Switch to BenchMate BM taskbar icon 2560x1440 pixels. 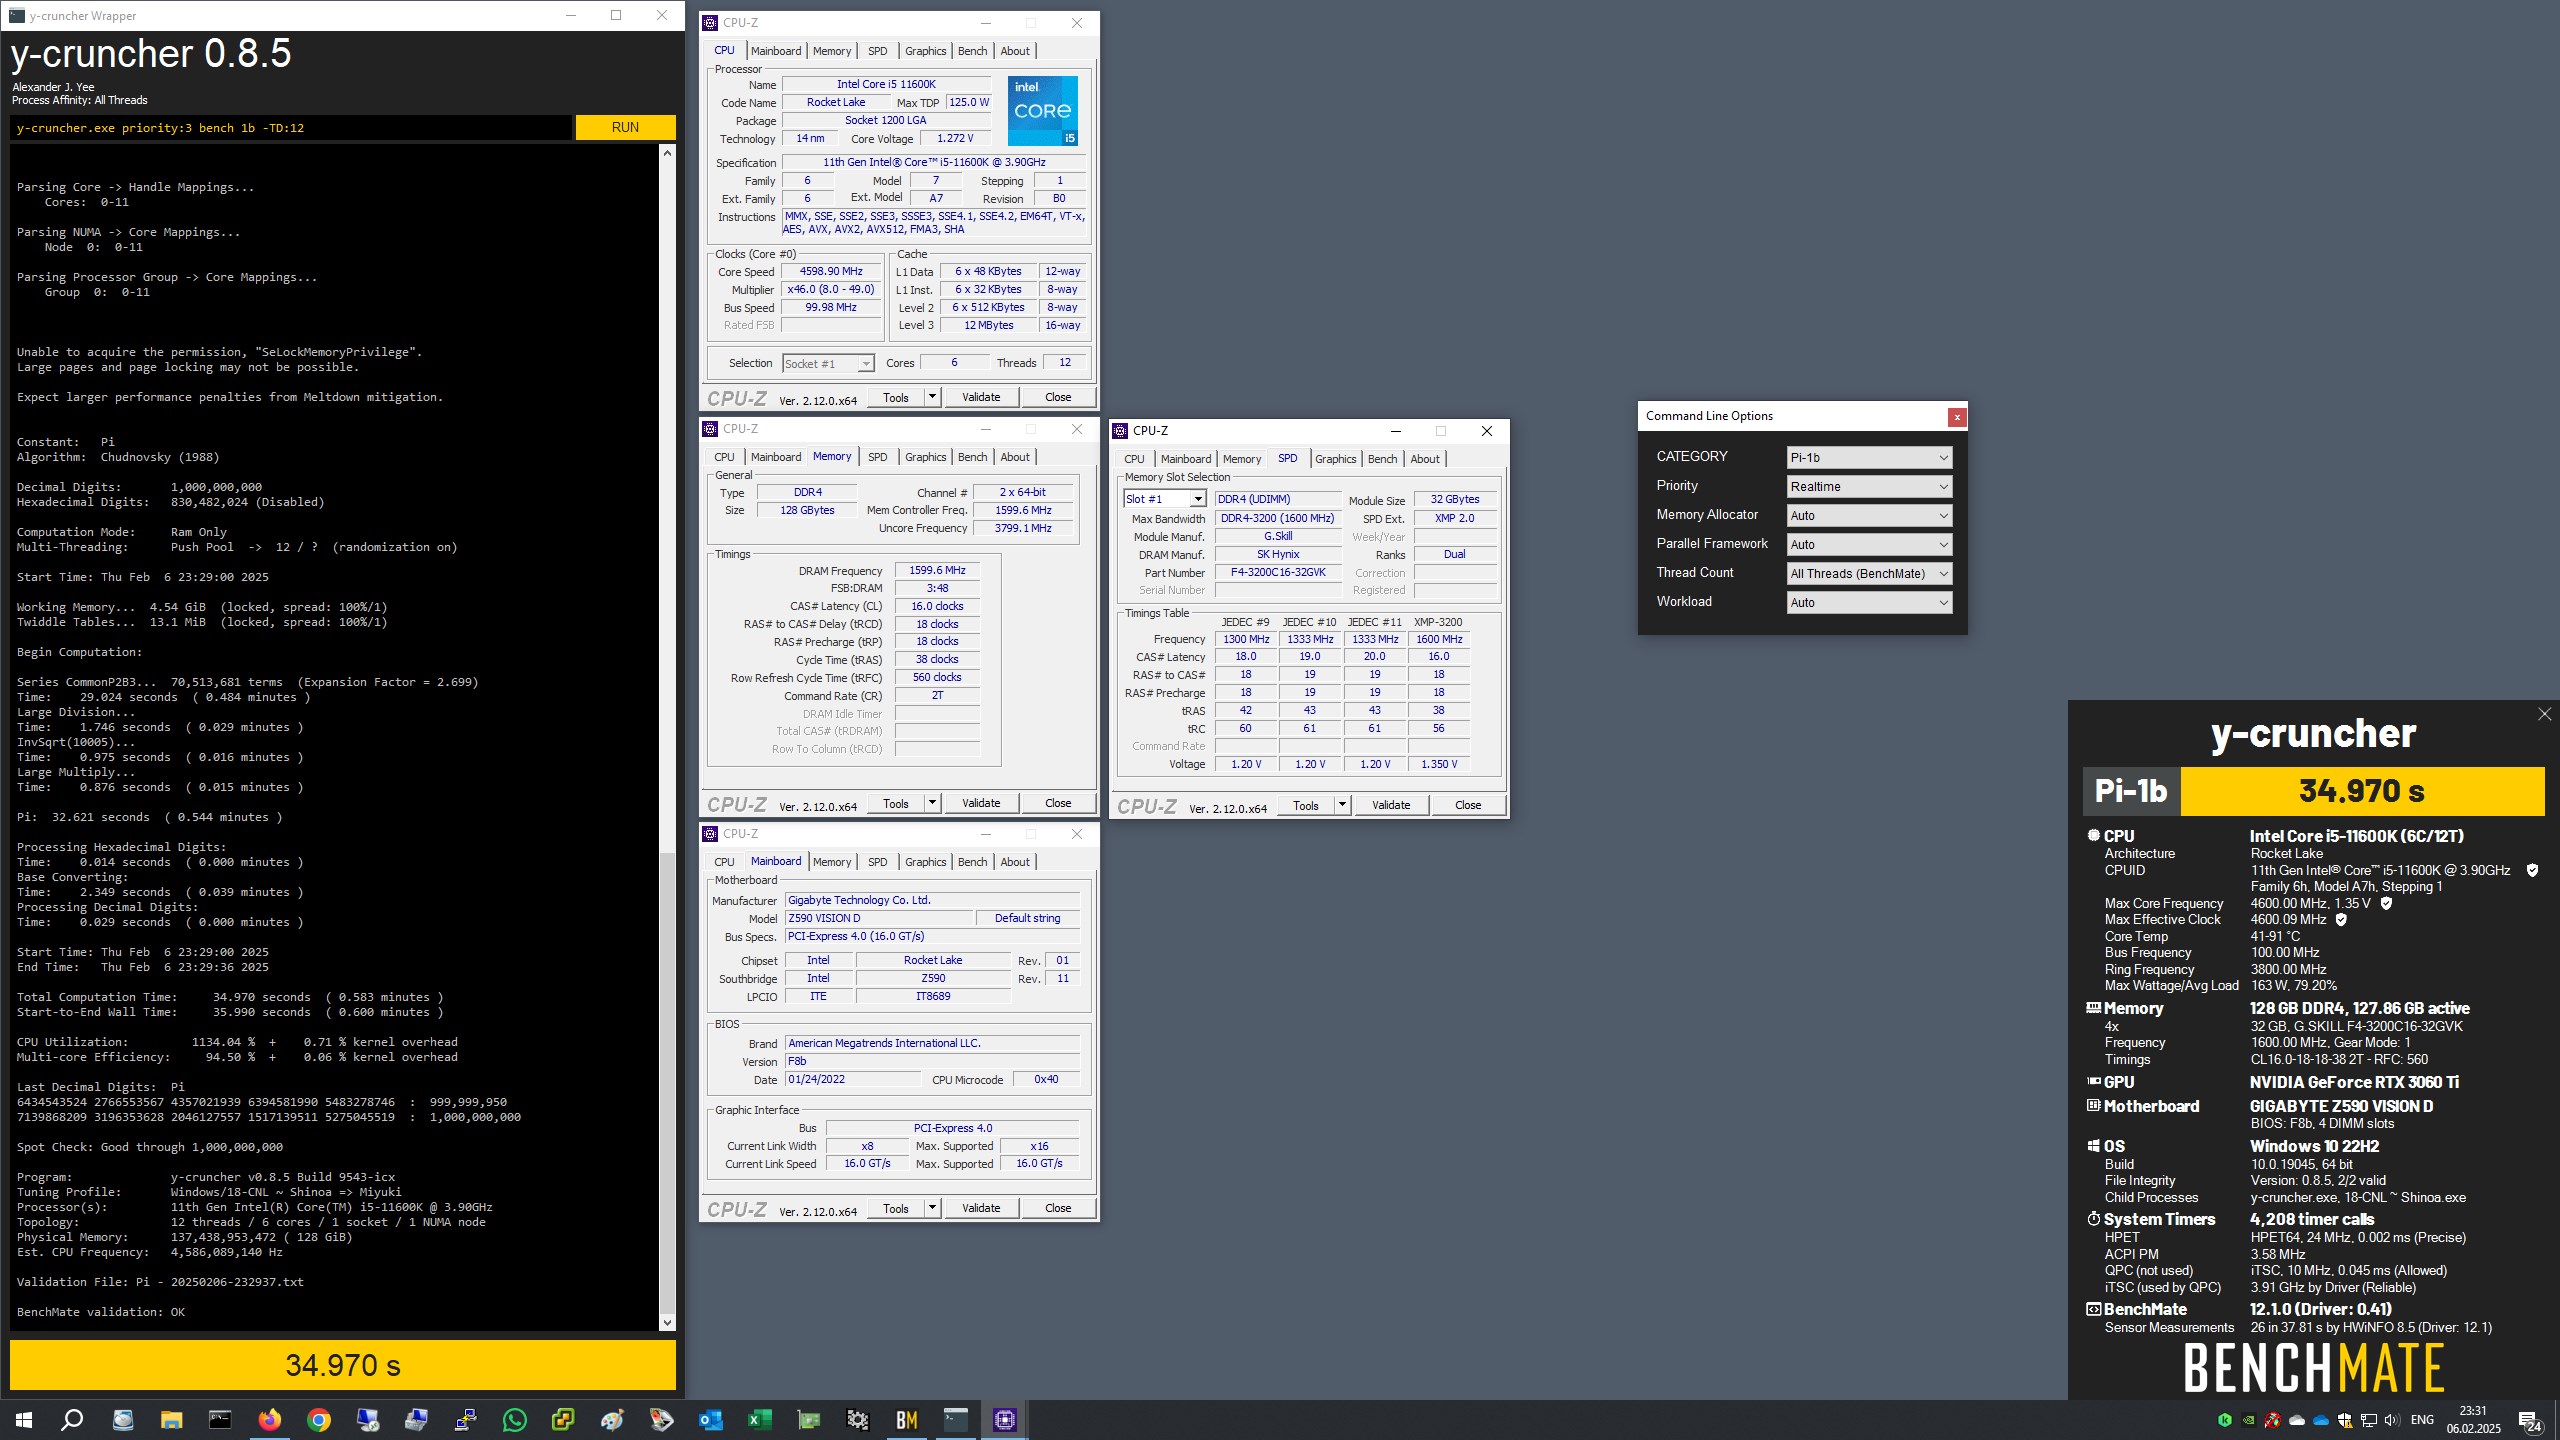coord(906,1419)
